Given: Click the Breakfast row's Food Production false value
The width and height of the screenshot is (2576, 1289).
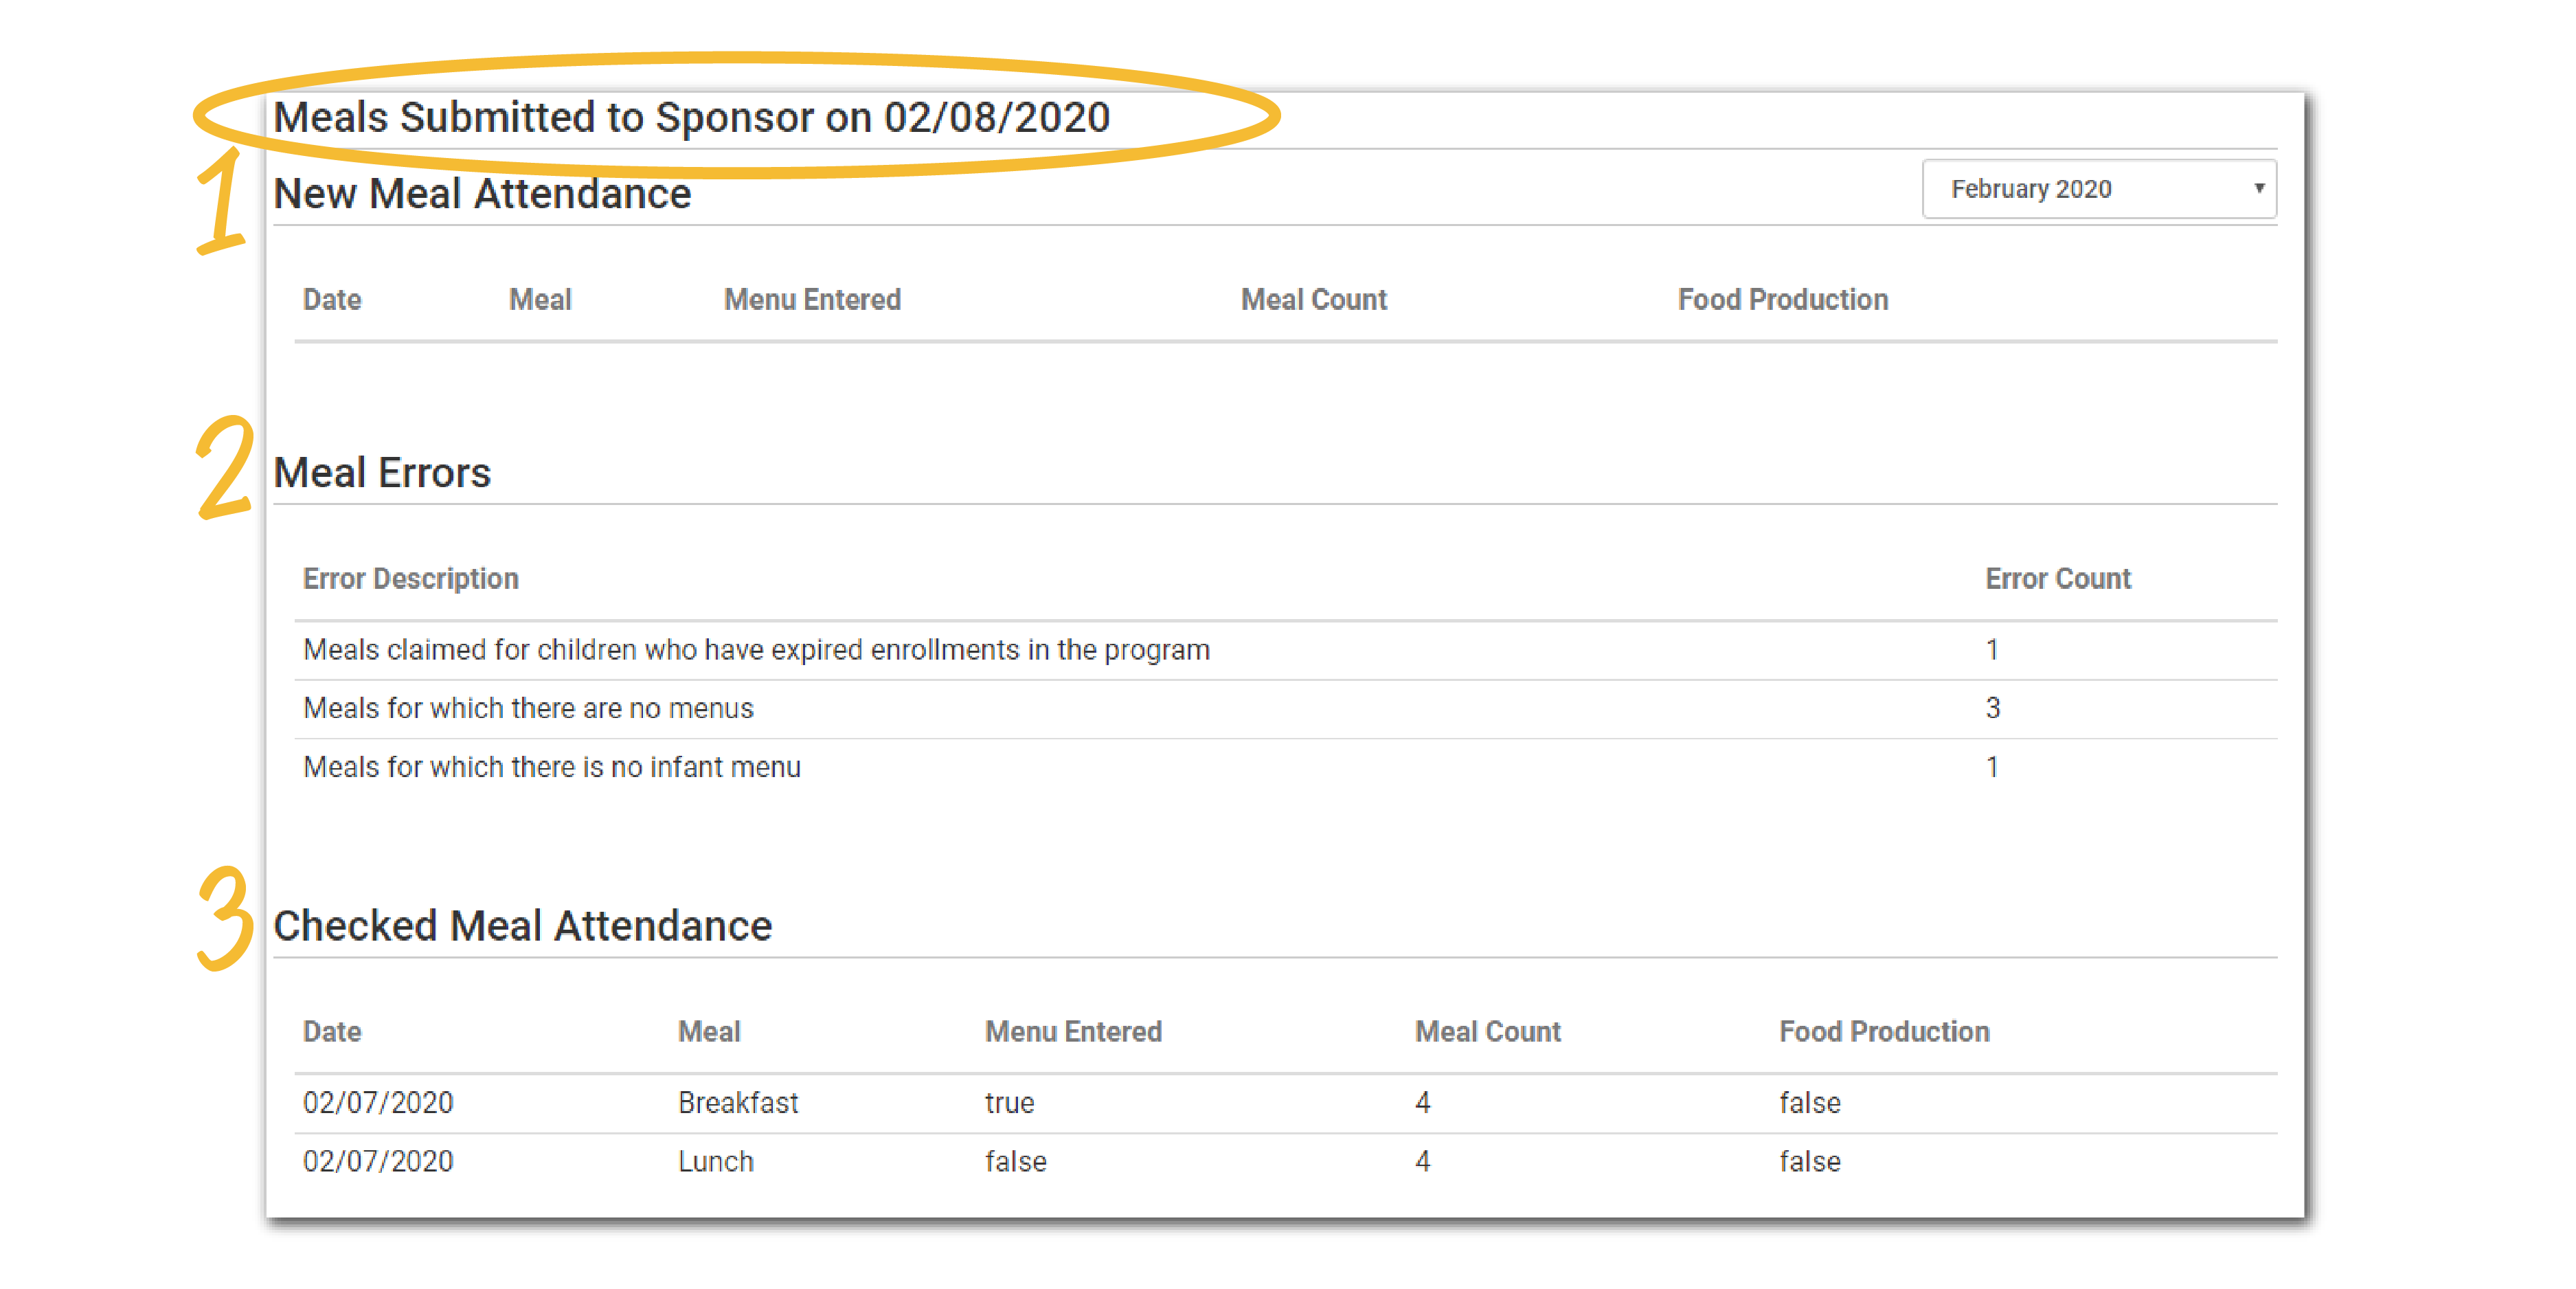Looking at the screenshot, I should pyautogui.click(x=1809, y=1102).
